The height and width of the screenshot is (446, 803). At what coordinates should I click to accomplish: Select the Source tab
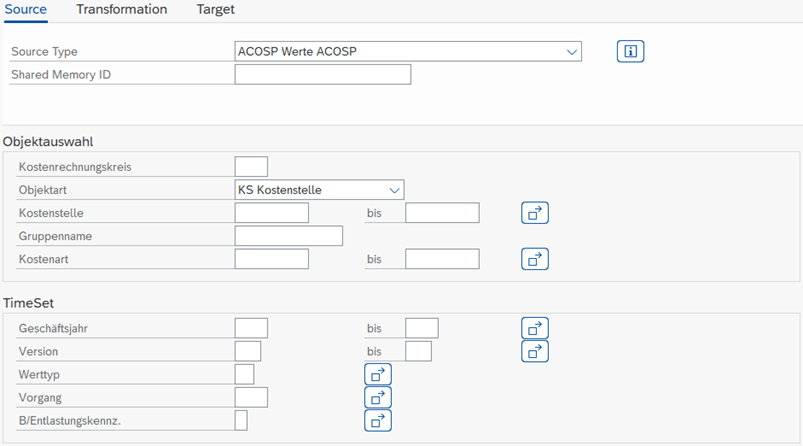point(26,9)
